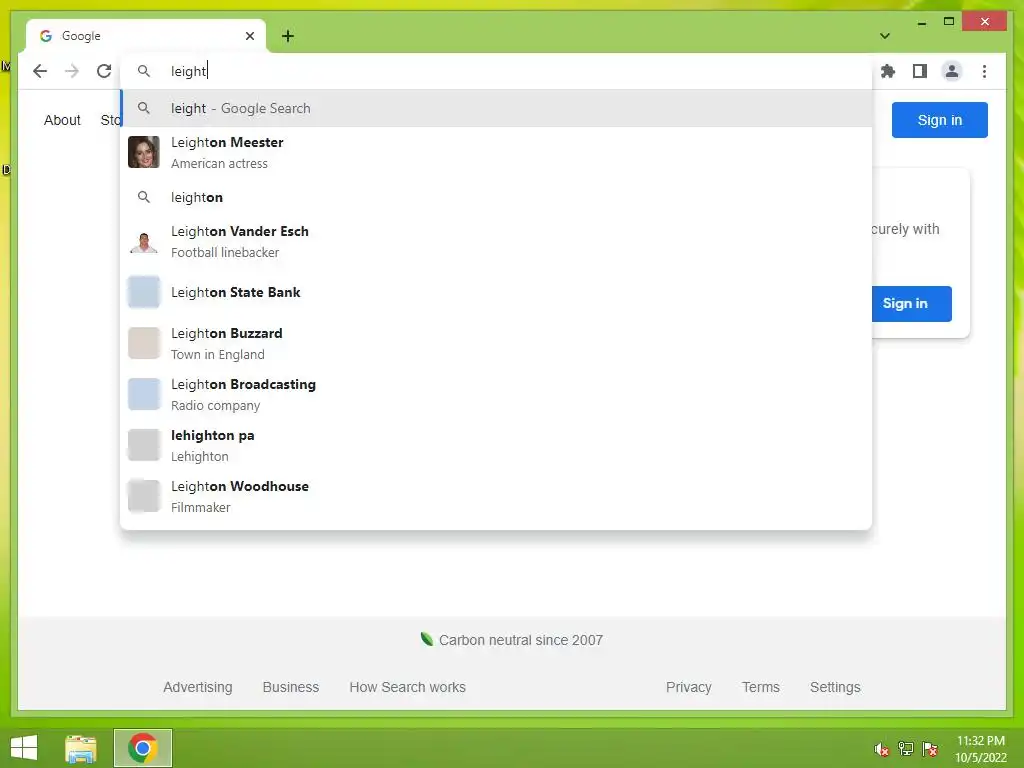The image size is (1024, 768).
Task: Open the Chrome profile avatar
Action: (x=952, y=71)
